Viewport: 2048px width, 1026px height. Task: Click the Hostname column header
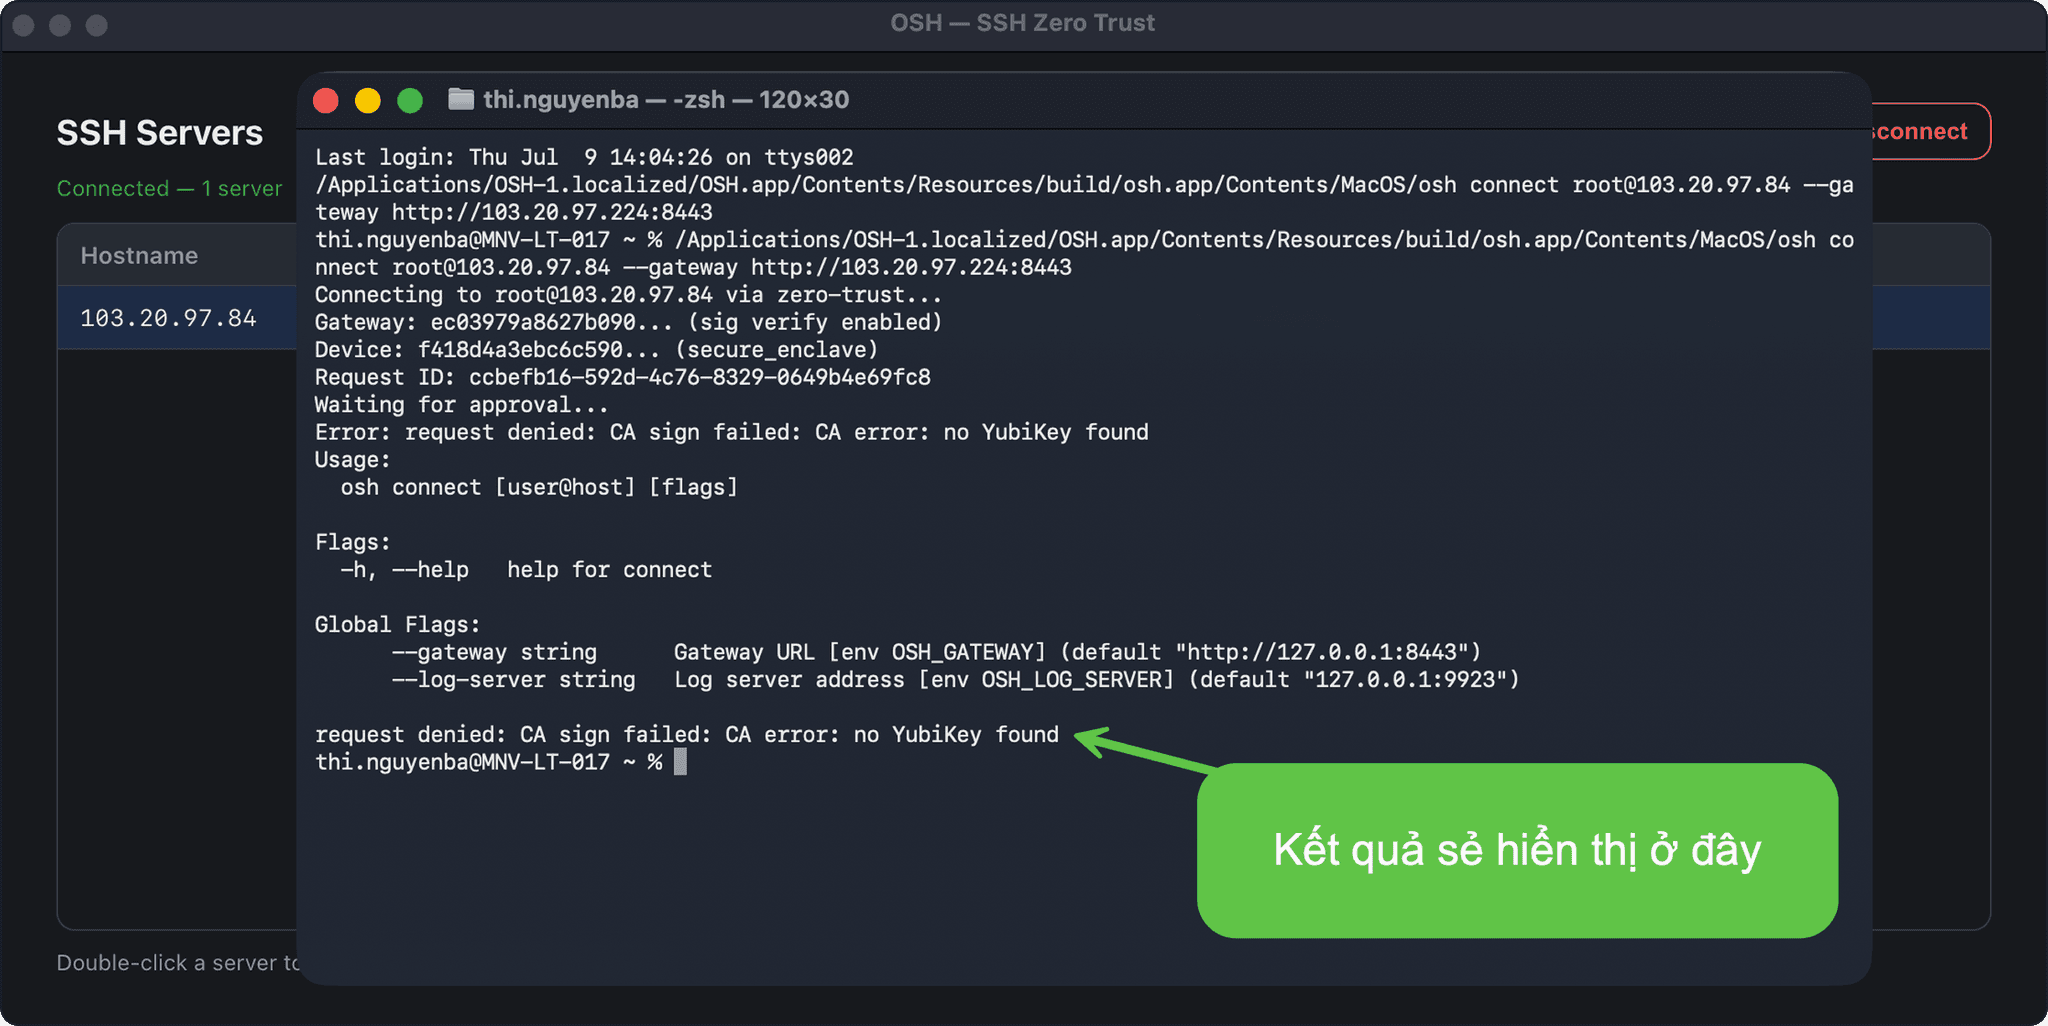139,256
